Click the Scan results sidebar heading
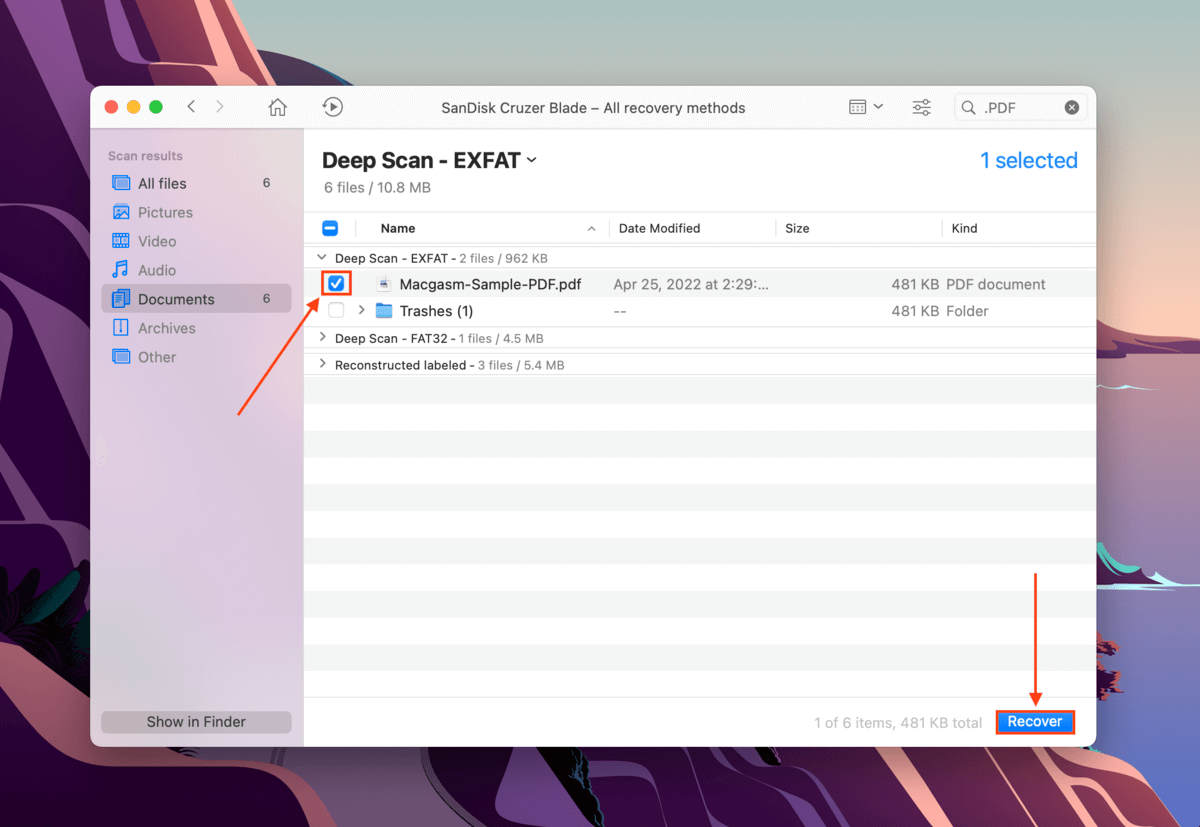This screenshot has width=1200, height=827. click(145, 156)
